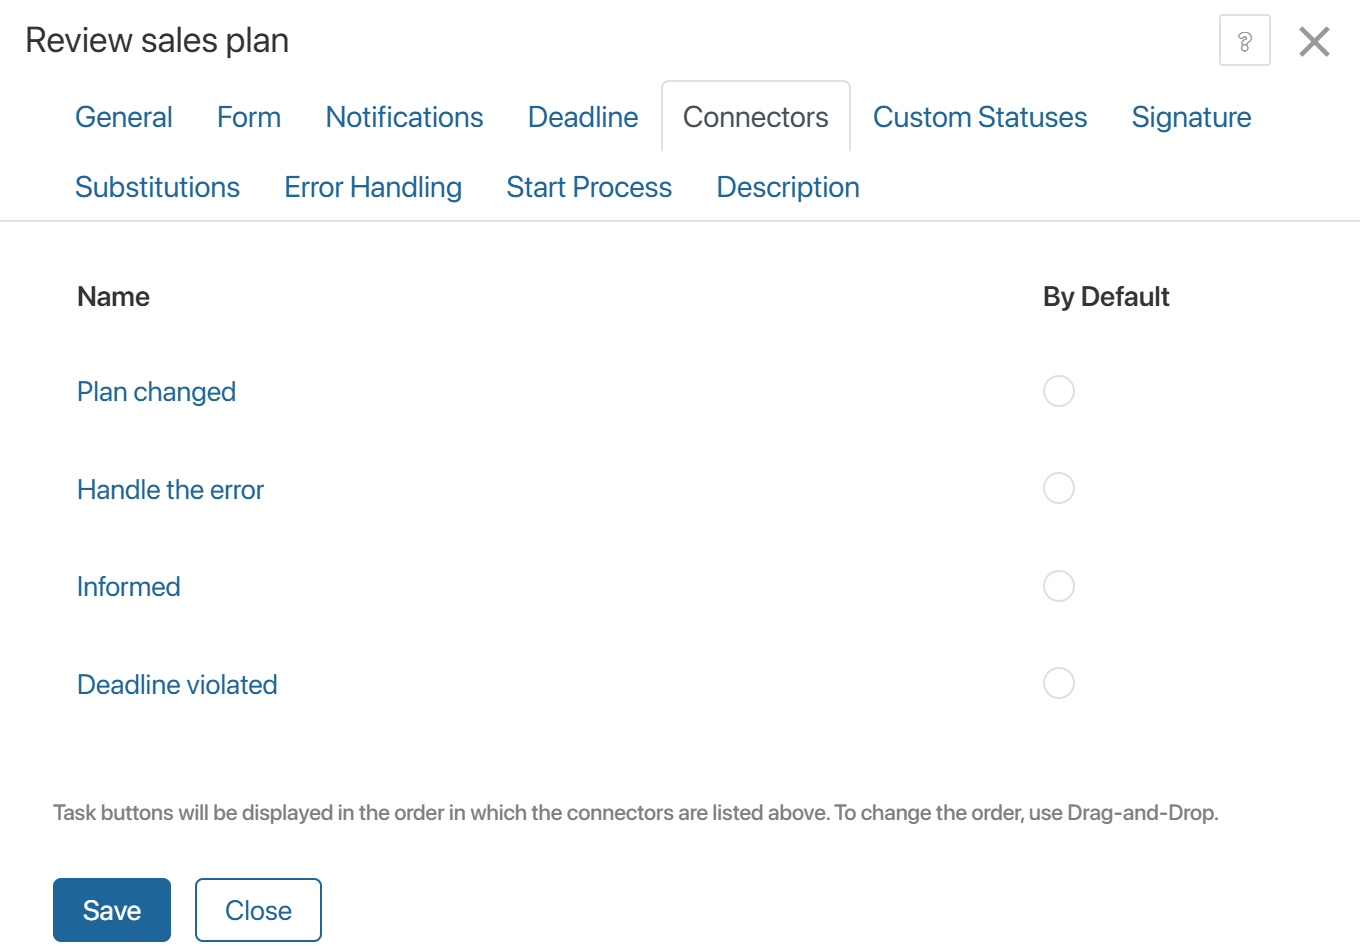Image resolution: width=1360 pixels, height=949 pixels.
Task: Switch to the Signature tab
Action: click(x=1191, y=117)
